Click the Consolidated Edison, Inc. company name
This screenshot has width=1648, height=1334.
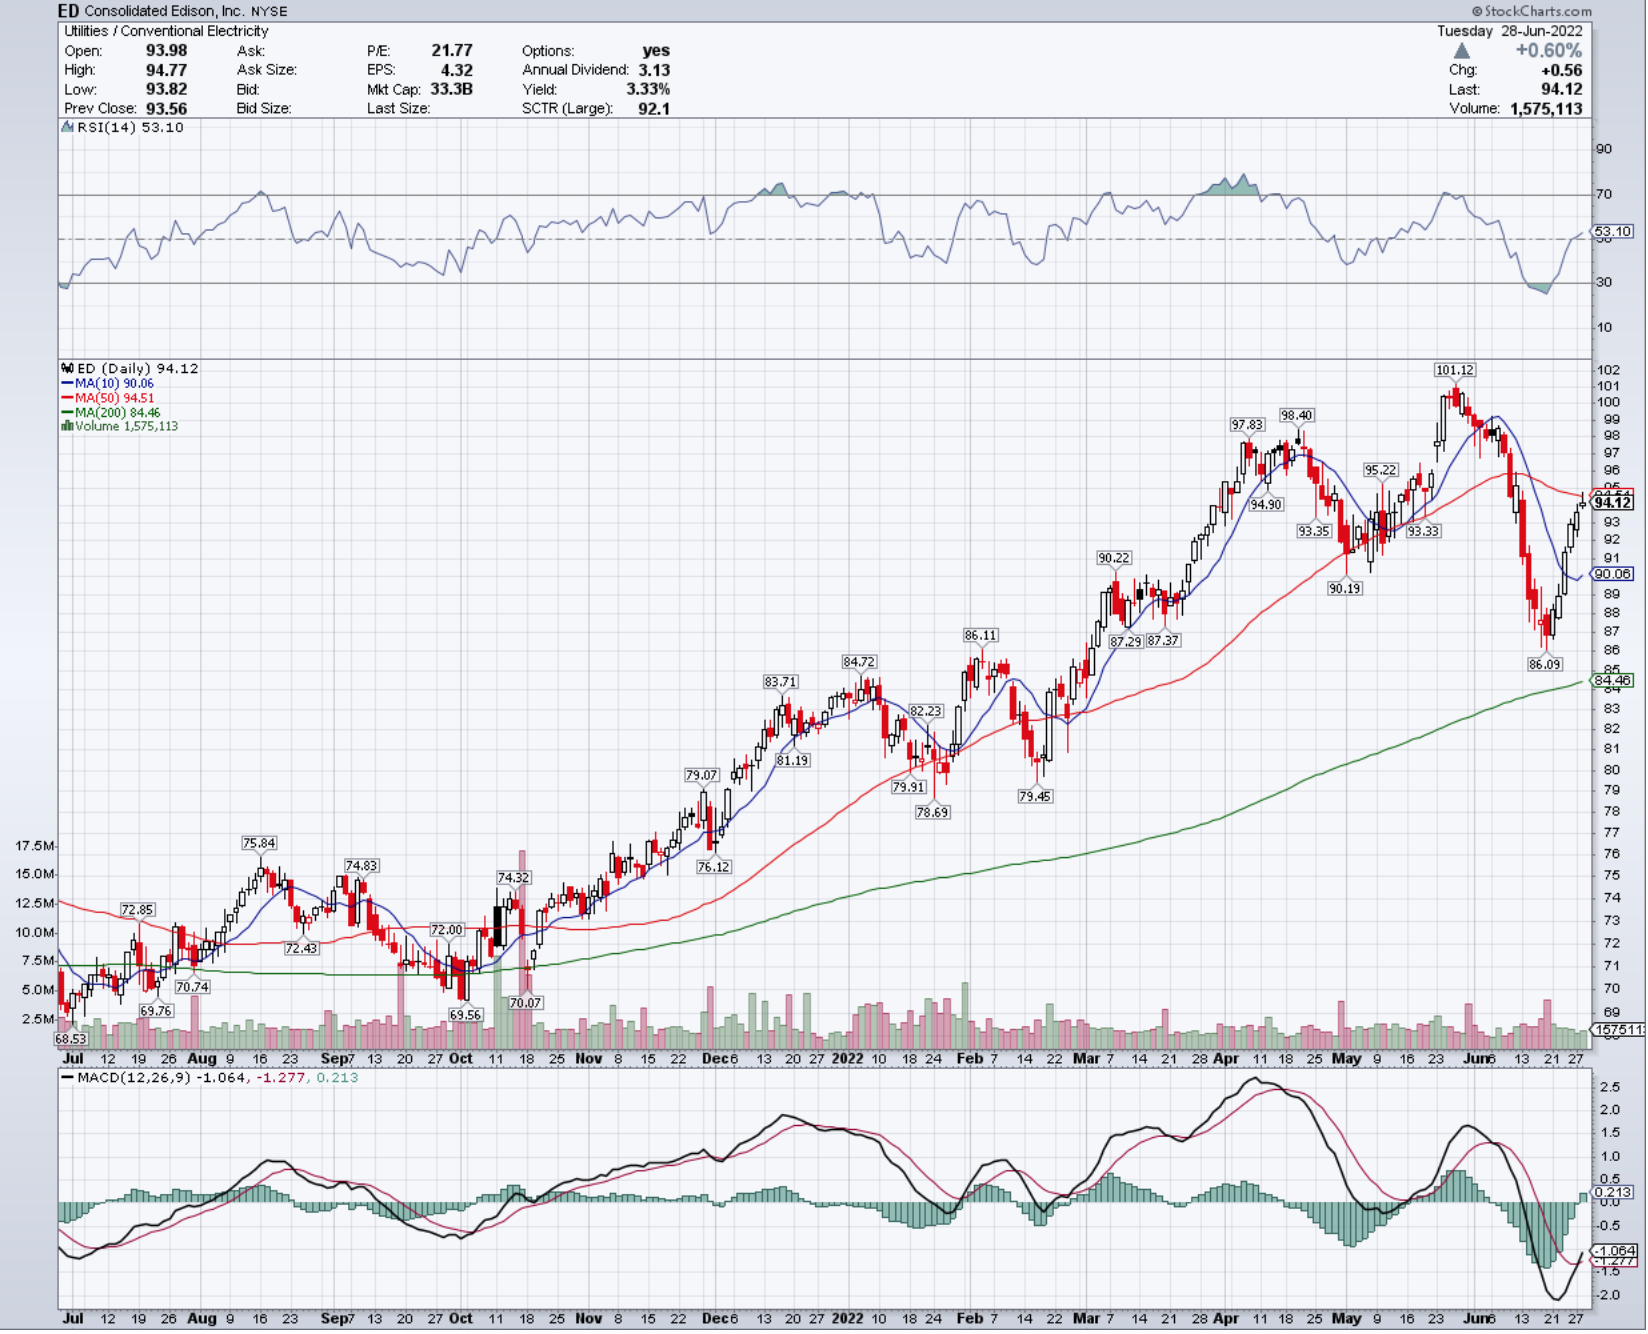[165, 11]
